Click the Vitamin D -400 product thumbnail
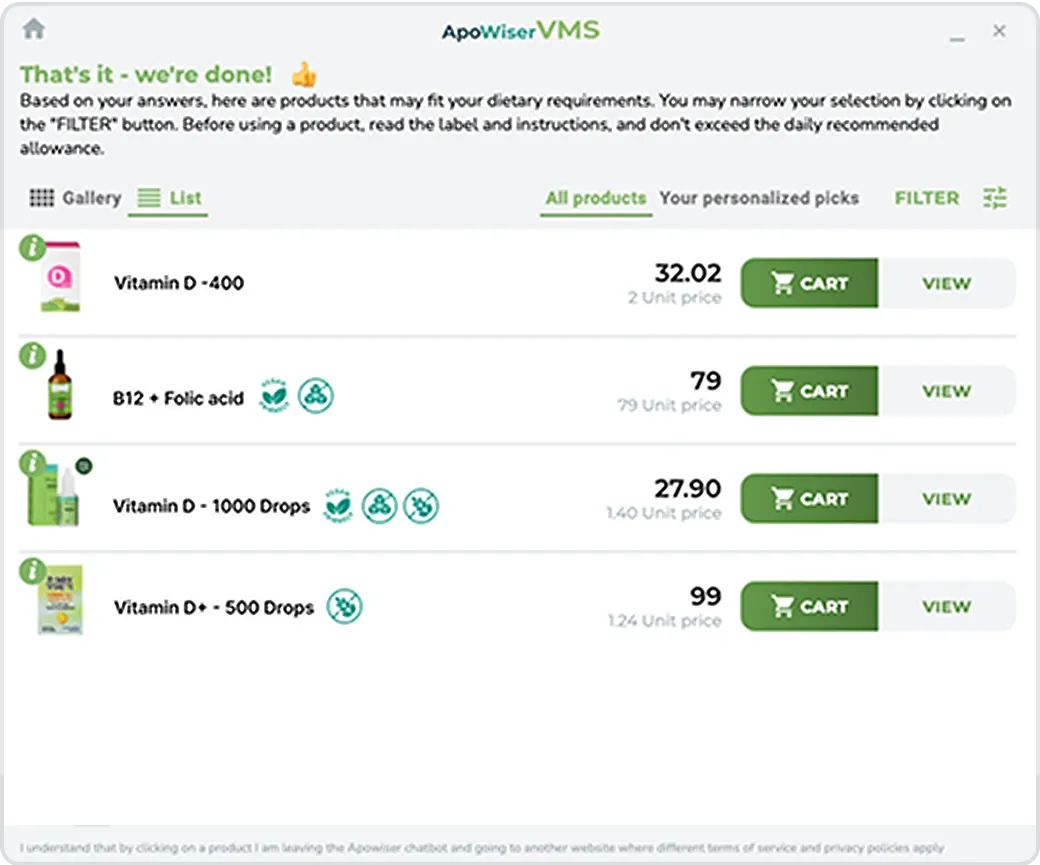Viewport: 1040px width, 865px height. pyautogui.click(x=60, y=277)
